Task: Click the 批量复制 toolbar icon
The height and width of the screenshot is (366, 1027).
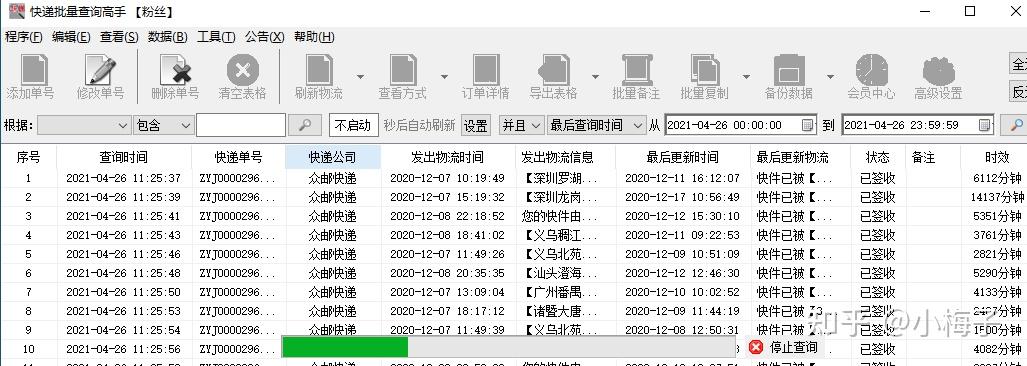Action: click(x=705, y=70)
